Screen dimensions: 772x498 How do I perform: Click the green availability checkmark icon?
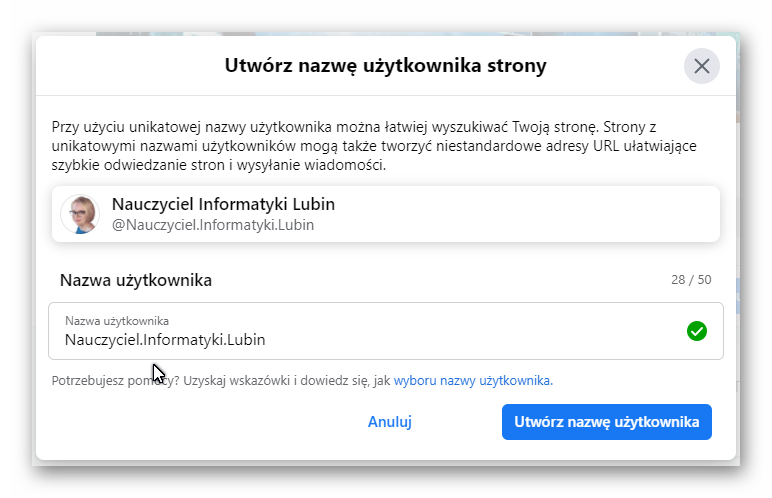(x=697, y=331)
